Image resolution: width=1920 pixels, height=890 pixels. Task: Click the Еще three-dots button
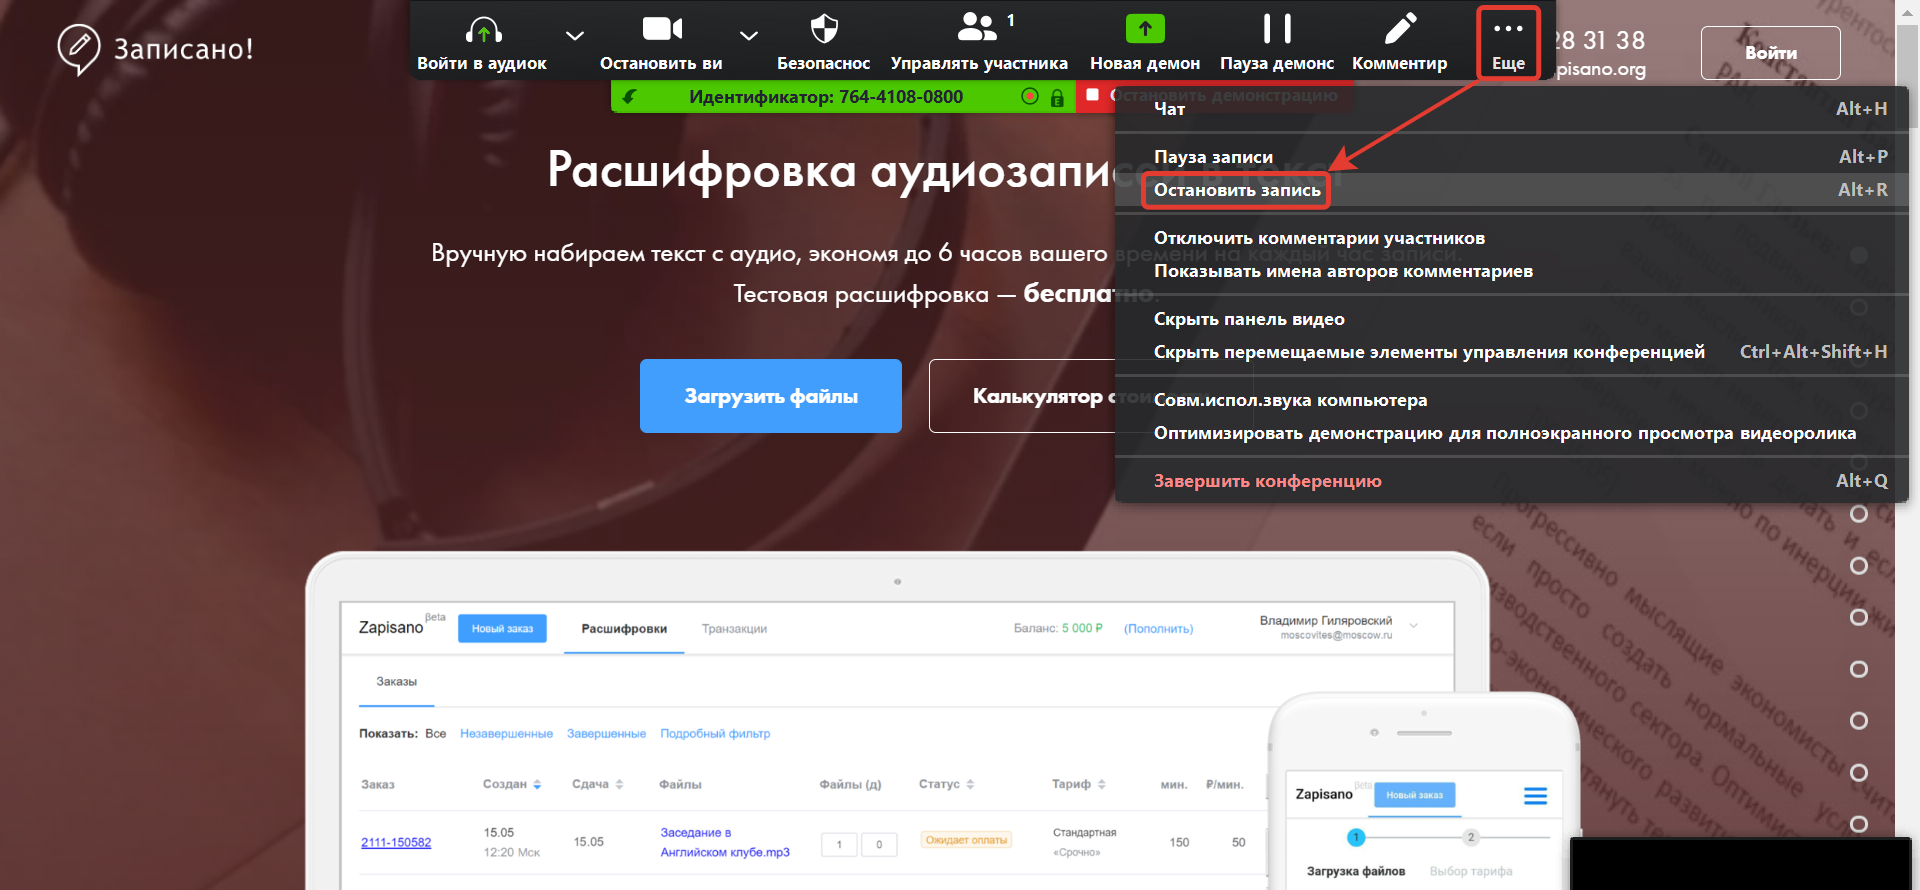(1508, 43)
